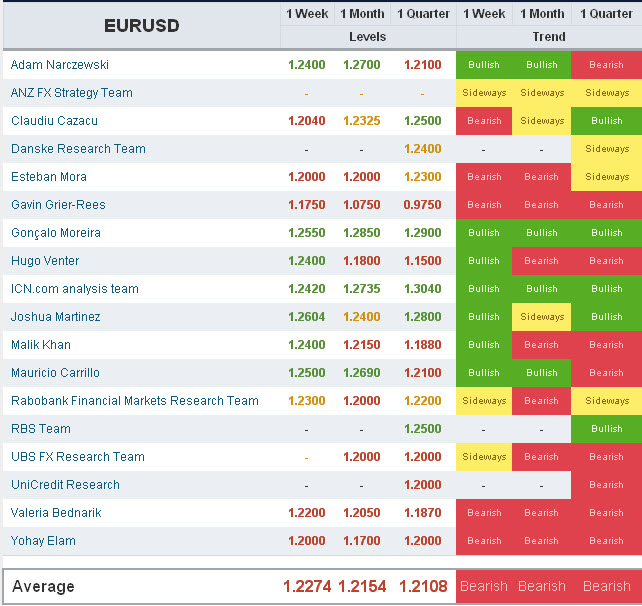Select the Esteban Mora link
The height and width of the screenshot is (606, 642).
(49, 176)
